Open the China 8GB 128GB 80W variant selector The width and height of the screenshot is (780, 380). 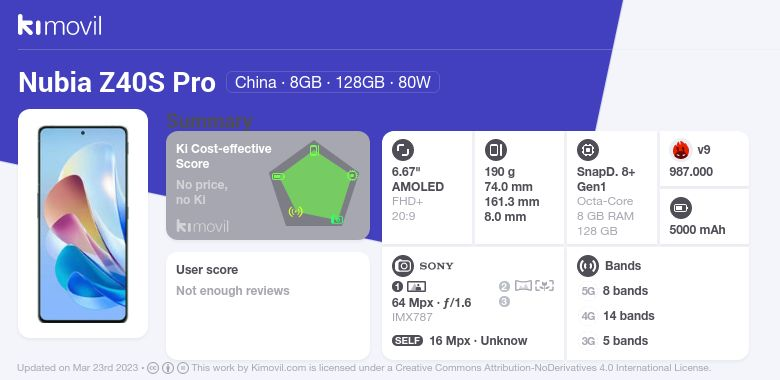click(333, 82)
